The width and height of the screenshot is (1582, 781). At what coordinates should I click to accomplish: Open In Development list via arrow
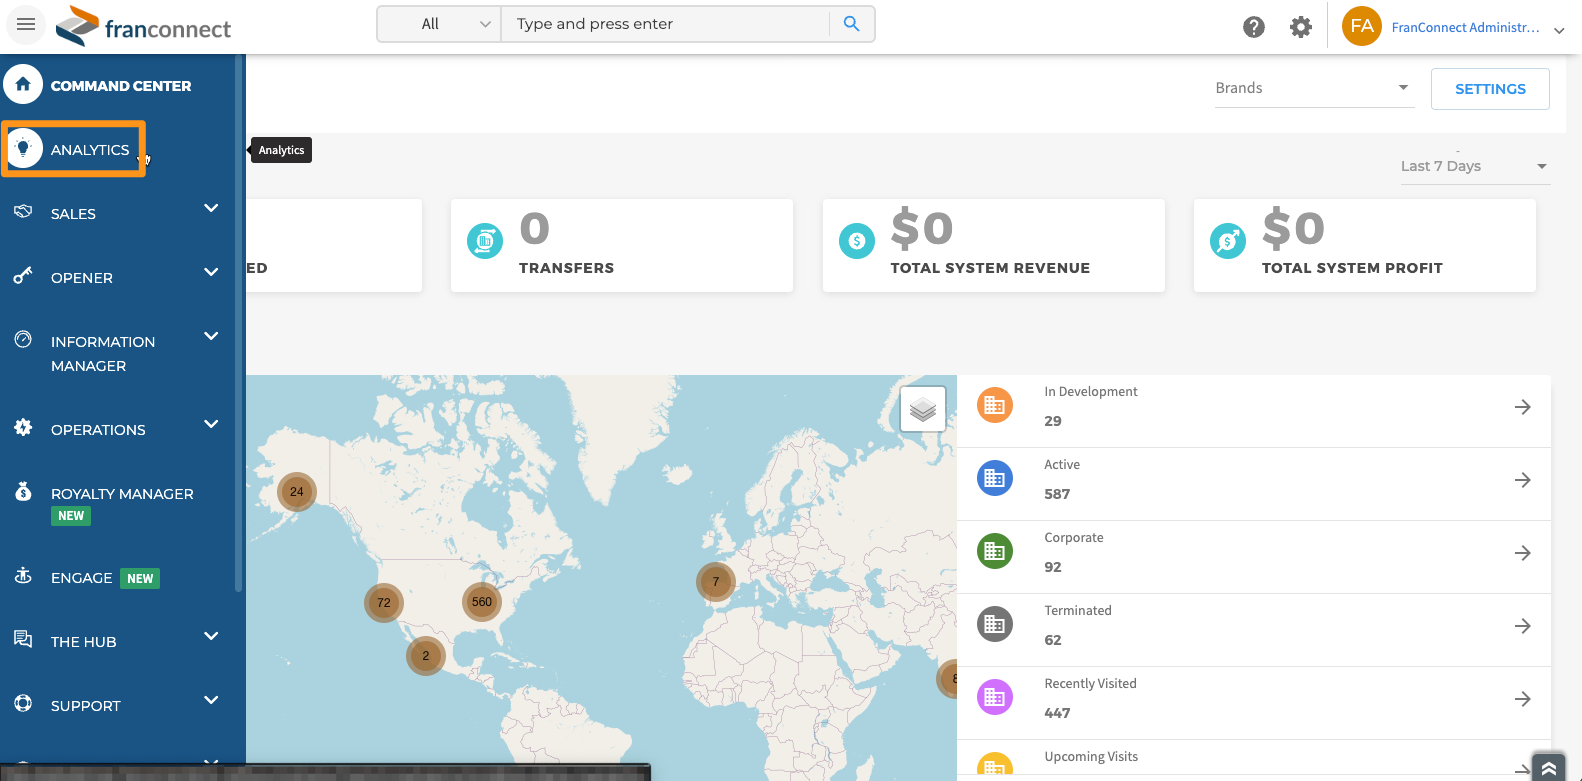(x=1522, y=407)
